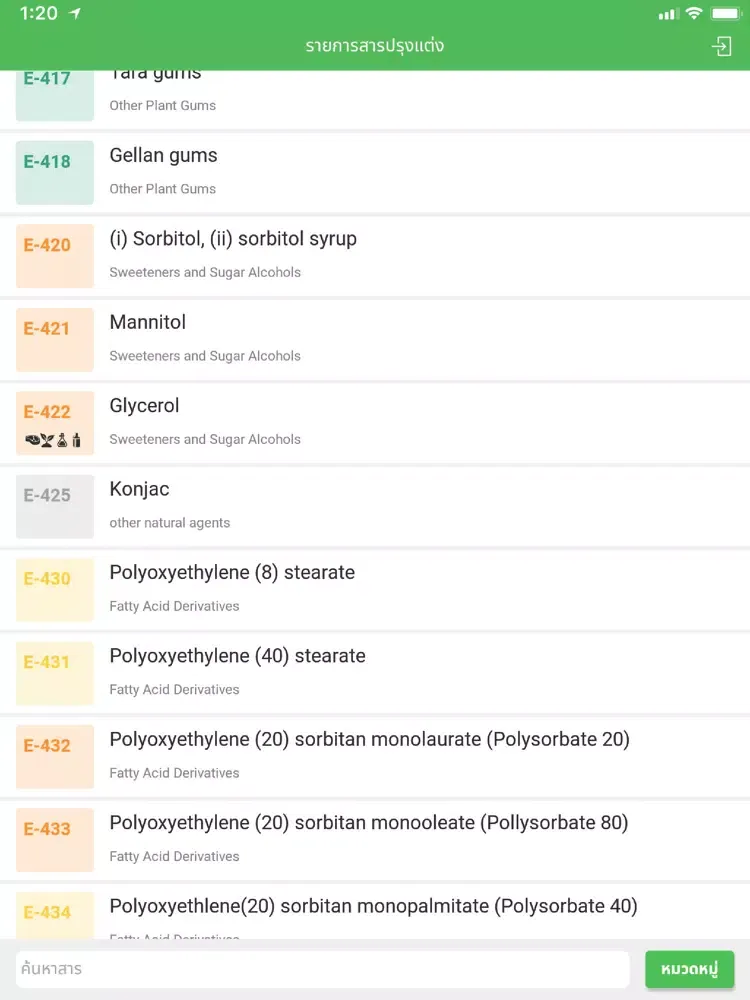750x1000 pixels.
Task: Select Polyoxyethylene (8) stearate item
Action: (x=375, y=590)
